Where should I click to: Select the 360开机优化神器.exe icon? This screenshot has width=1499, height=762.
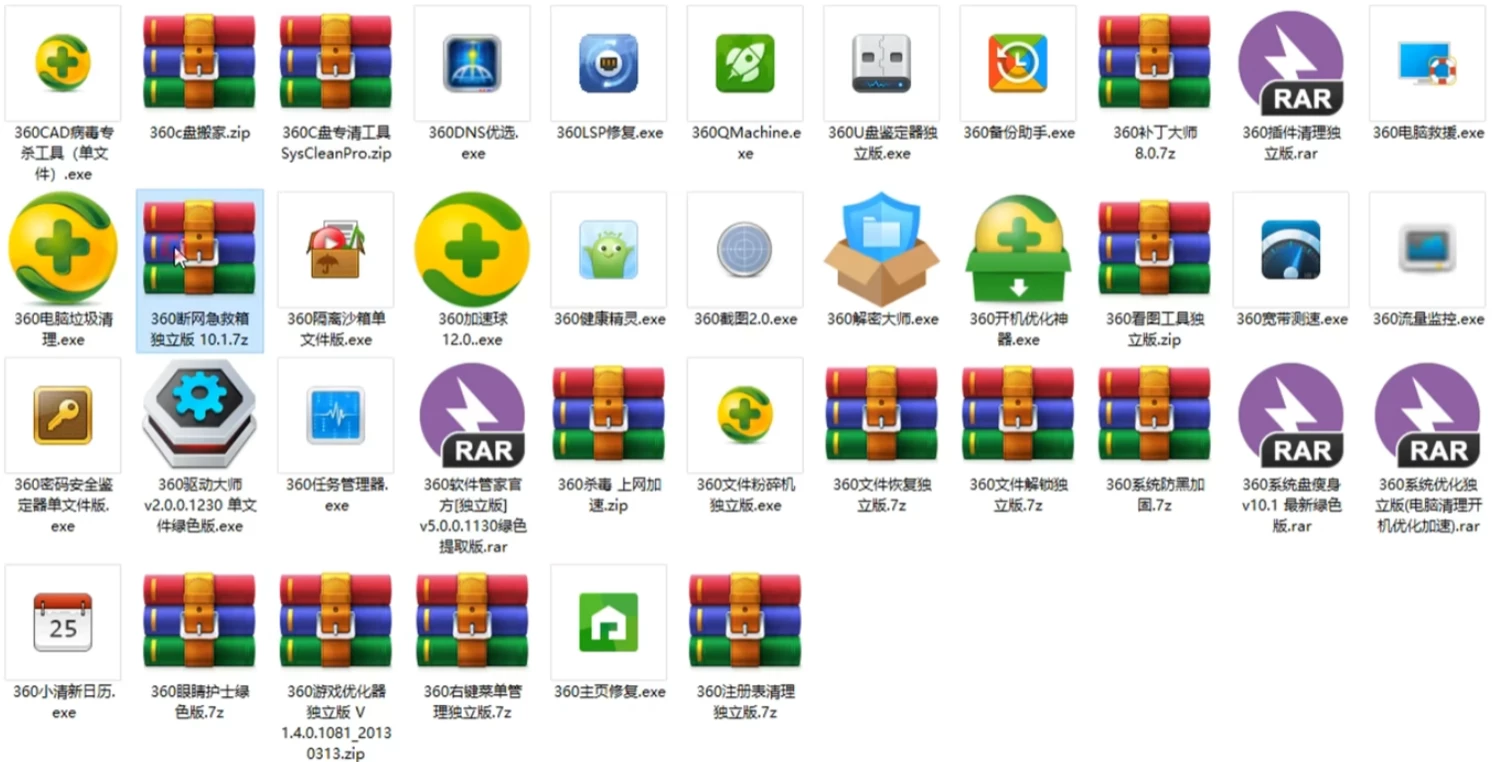point(1018,249)
